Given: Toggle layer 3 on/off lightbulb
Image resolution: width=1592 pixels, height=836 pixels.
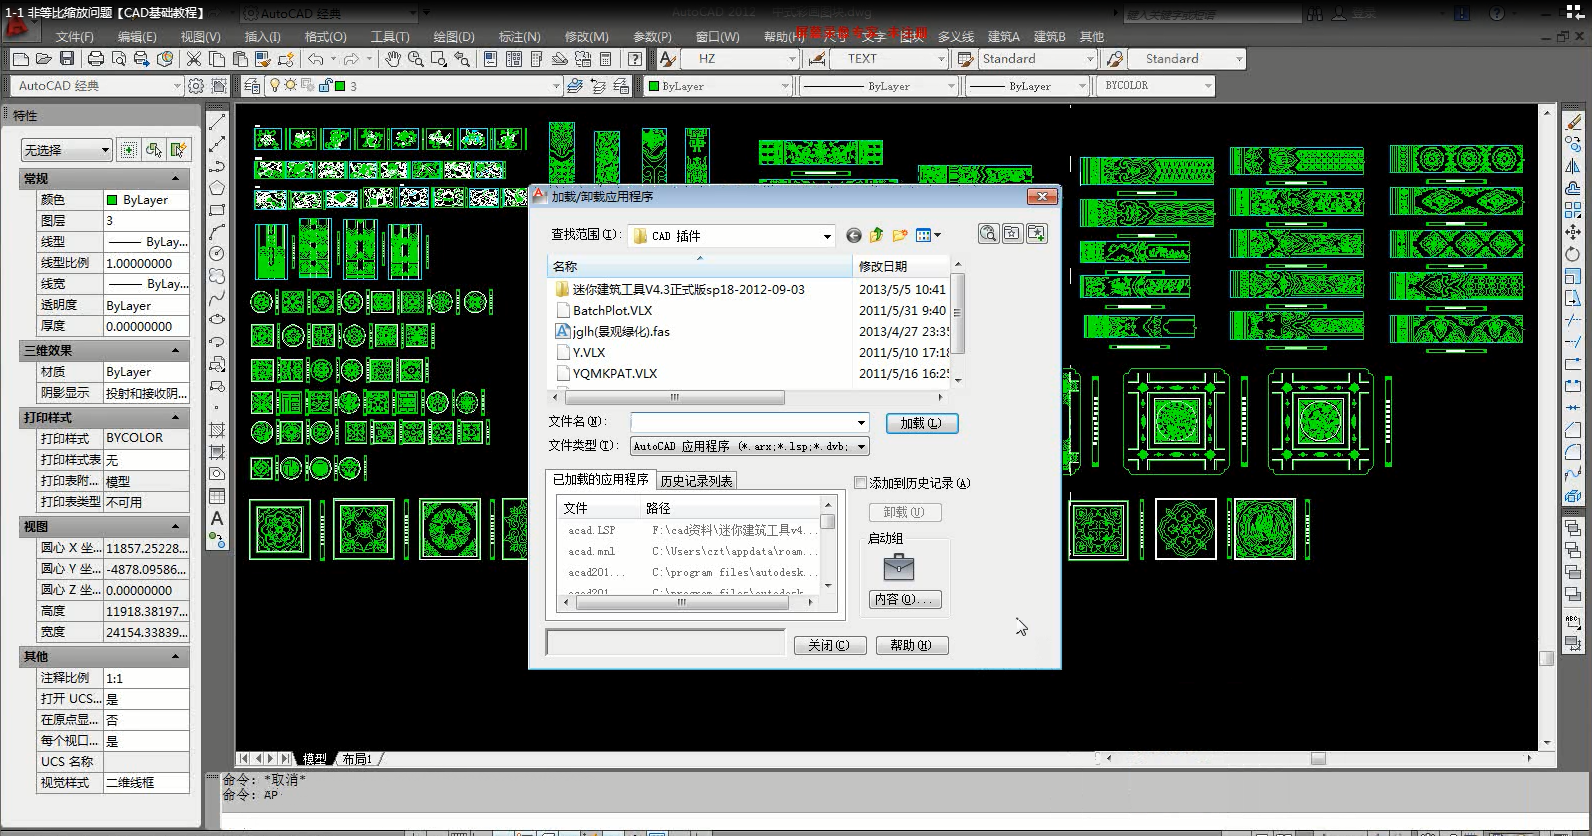Looking at the screenshot, I should click(x=276, y=86).
